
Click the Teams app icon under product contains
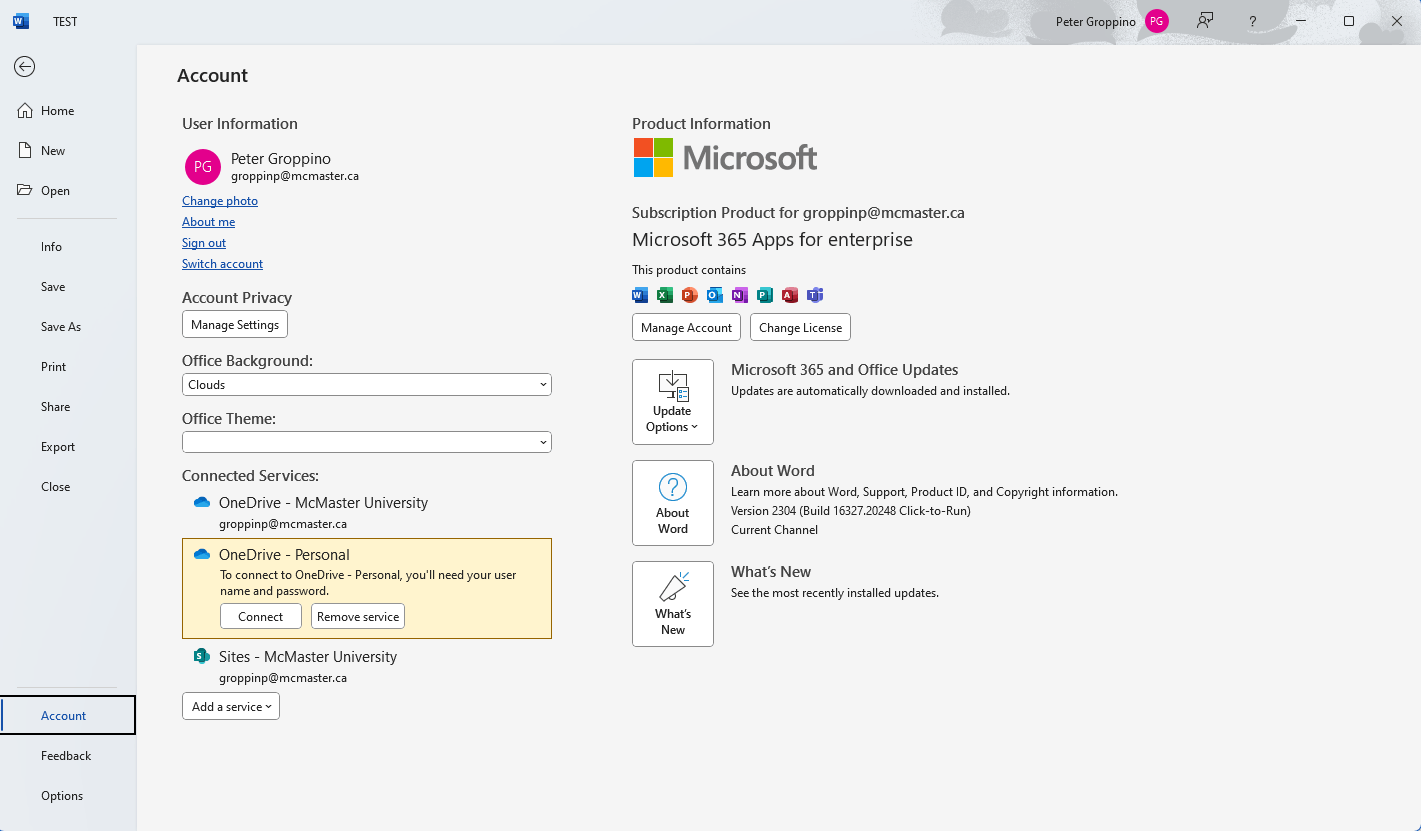coord(815,295)
